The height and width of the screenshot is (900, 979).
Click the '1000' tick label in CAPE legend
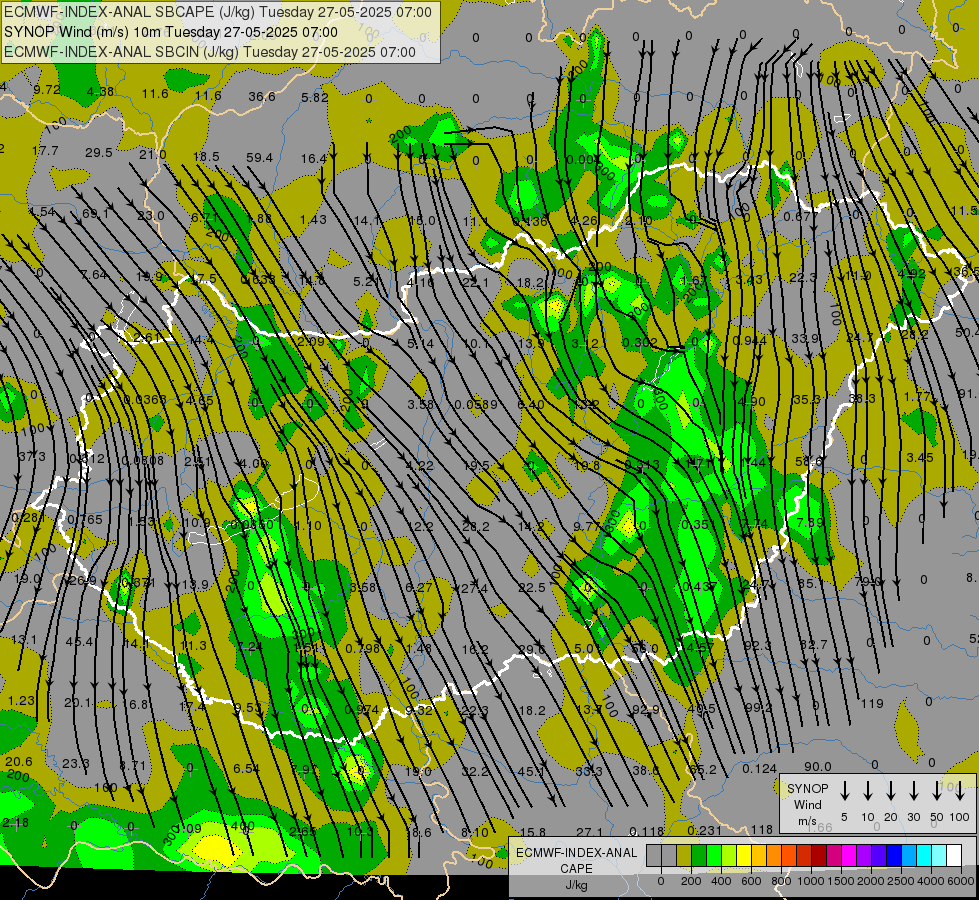point(810,881)
